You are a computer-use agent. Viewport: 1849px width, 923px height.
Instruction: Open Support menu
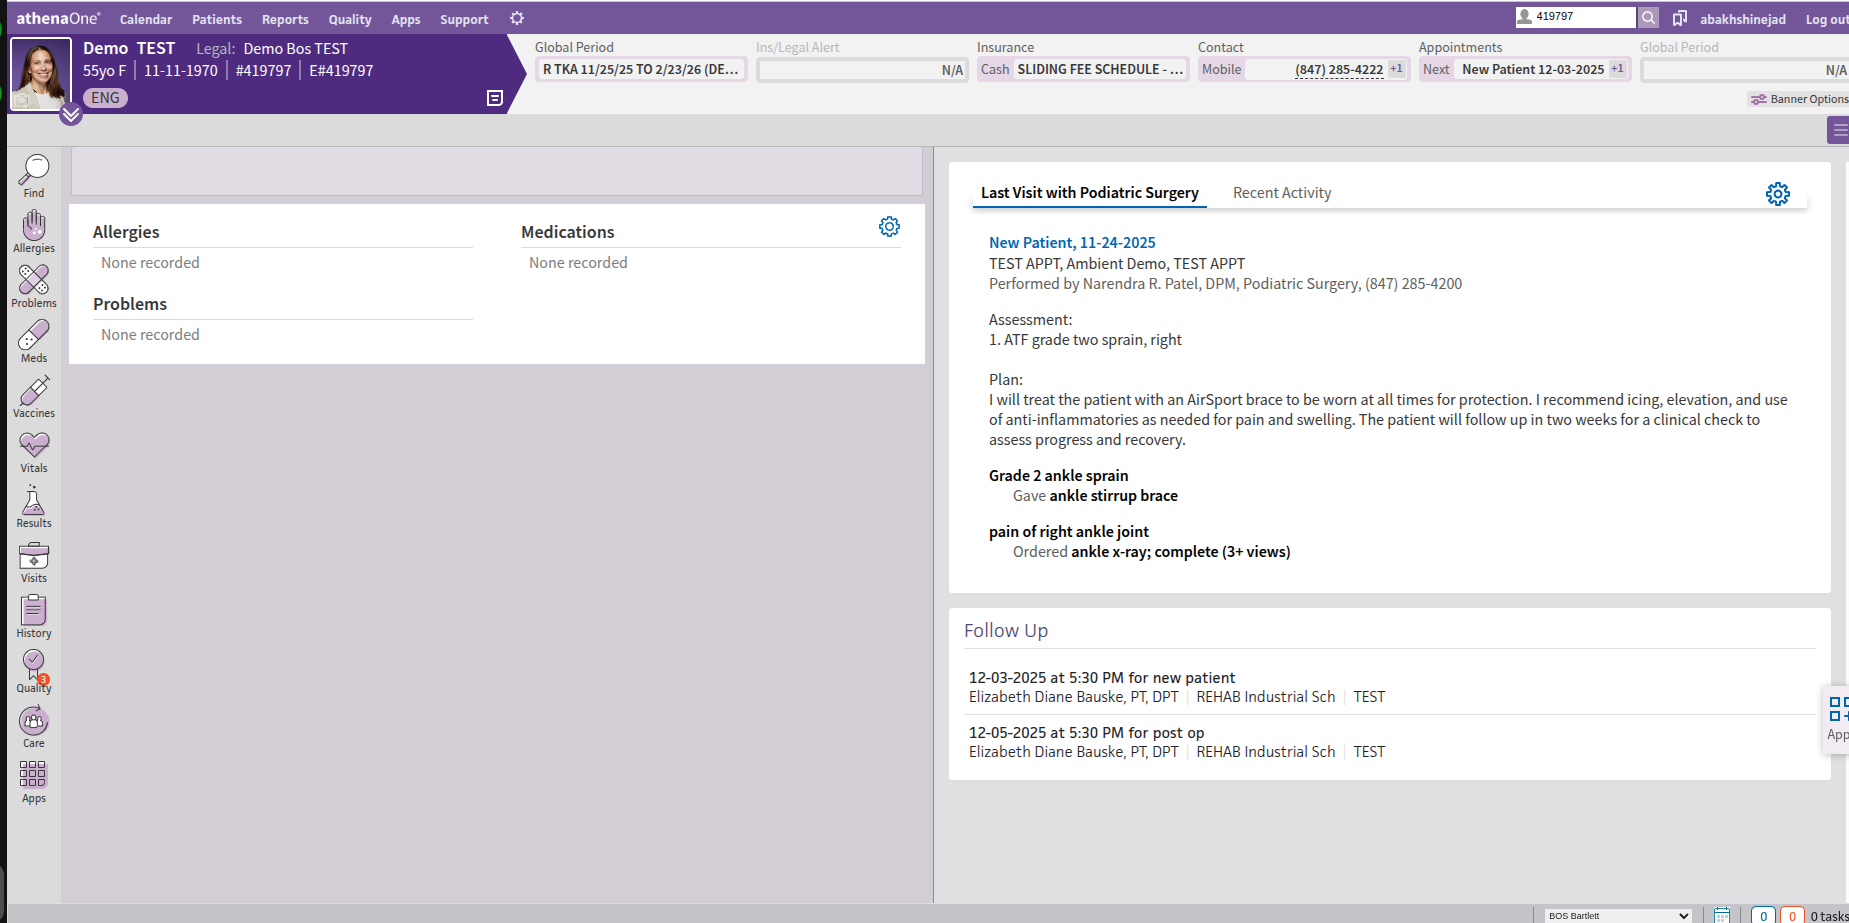(x=464, y=19)
